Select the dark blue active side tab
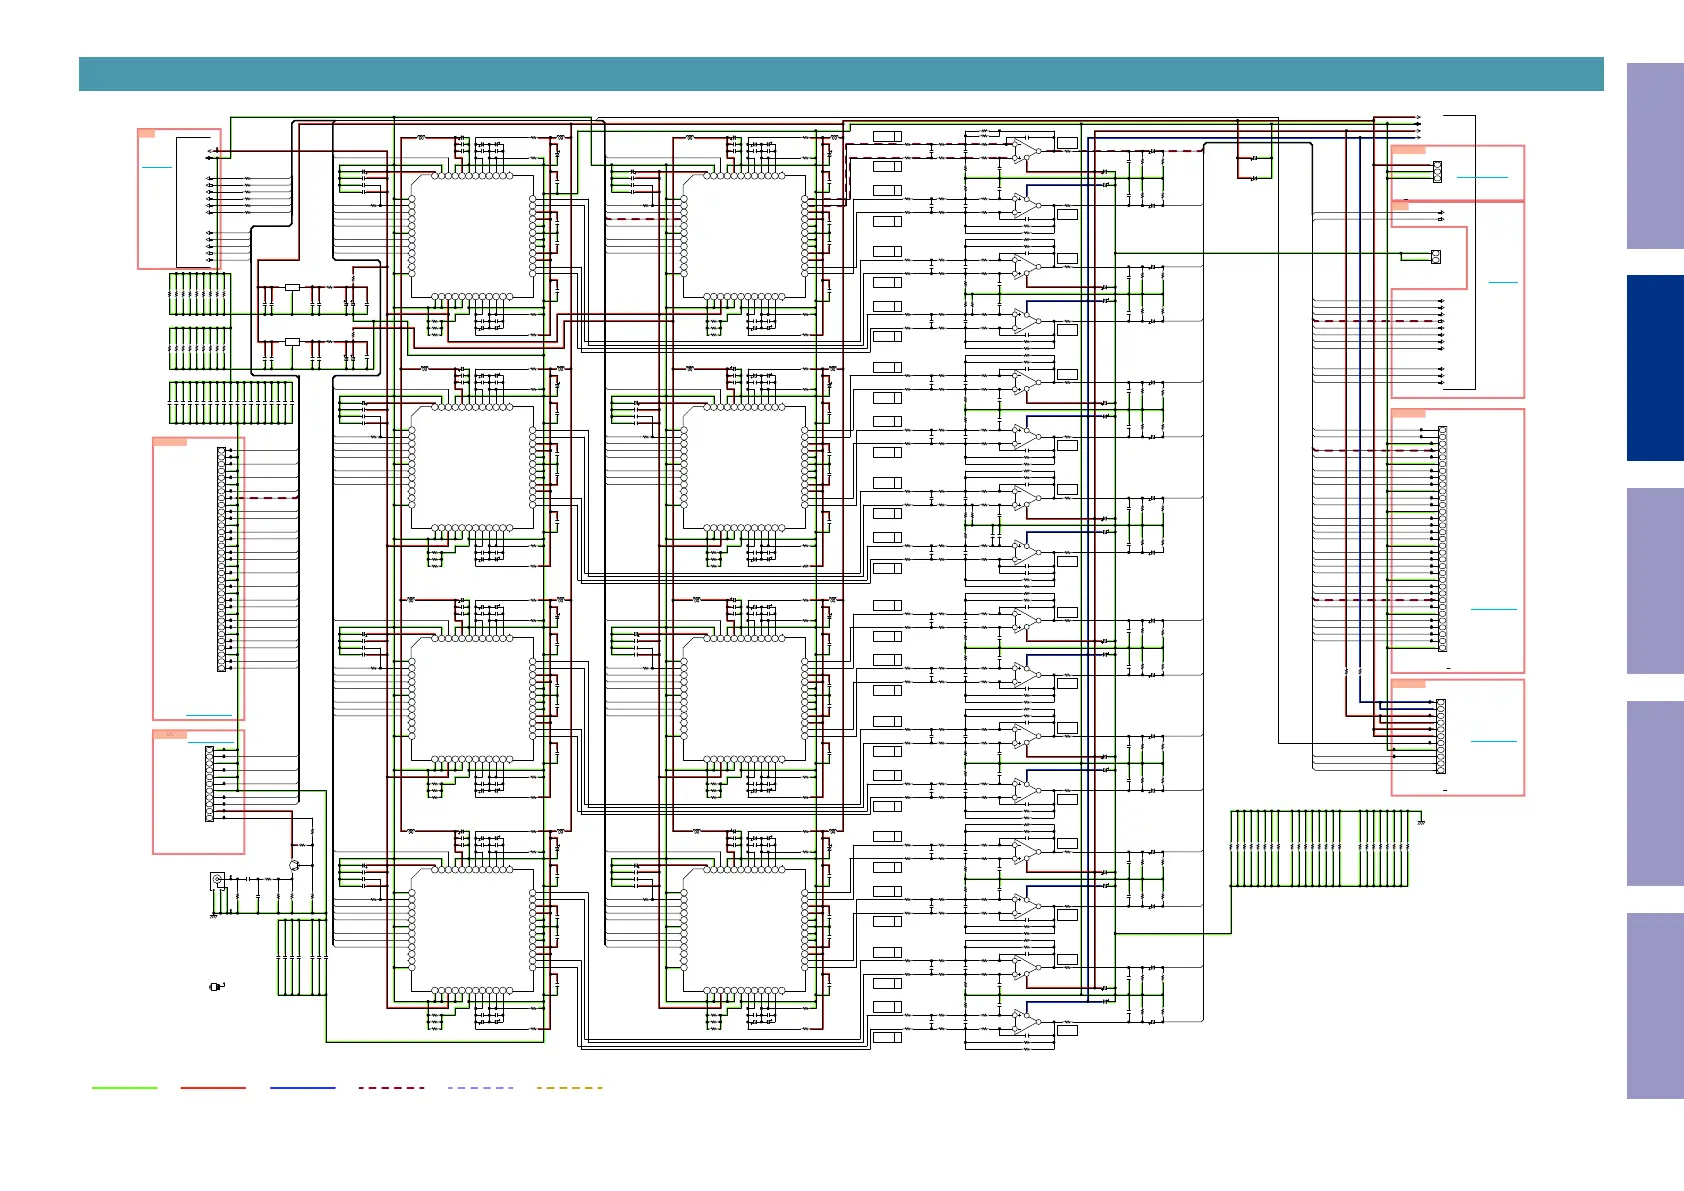This screenshot has height=1191, width=1684. (1655, 368)
